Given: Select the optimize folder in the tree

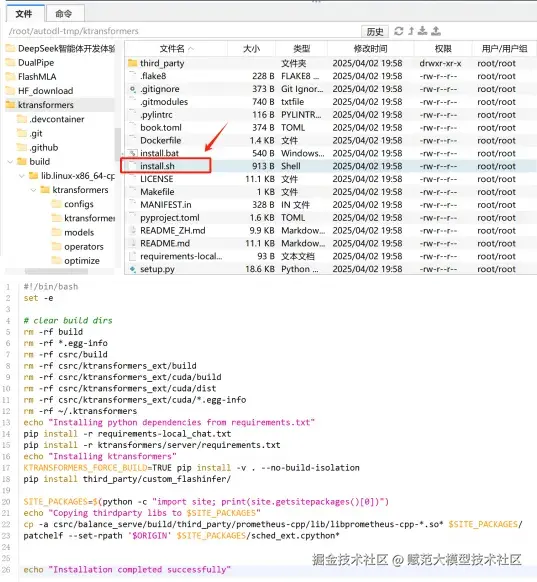Looking at the screenshot, I should coord(82,261).
